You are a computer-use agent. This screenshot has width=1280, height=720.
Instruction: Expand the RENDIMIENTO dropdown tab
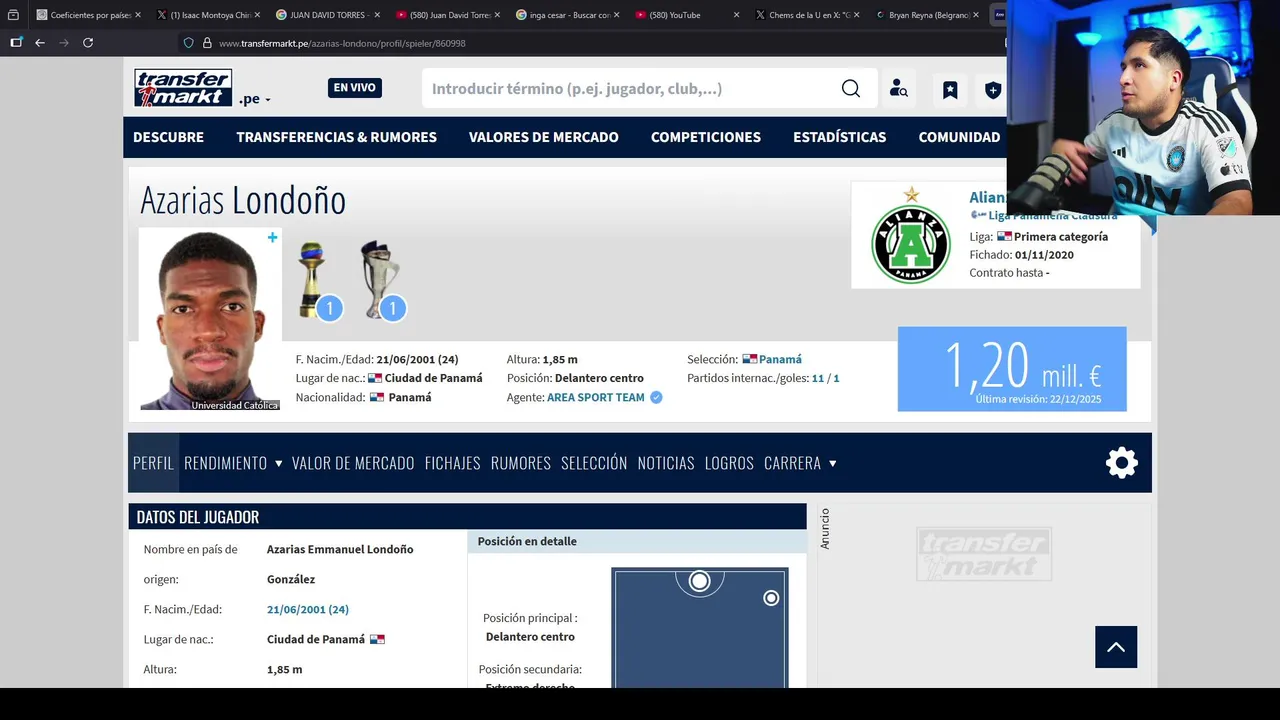(x=233, y=463)
